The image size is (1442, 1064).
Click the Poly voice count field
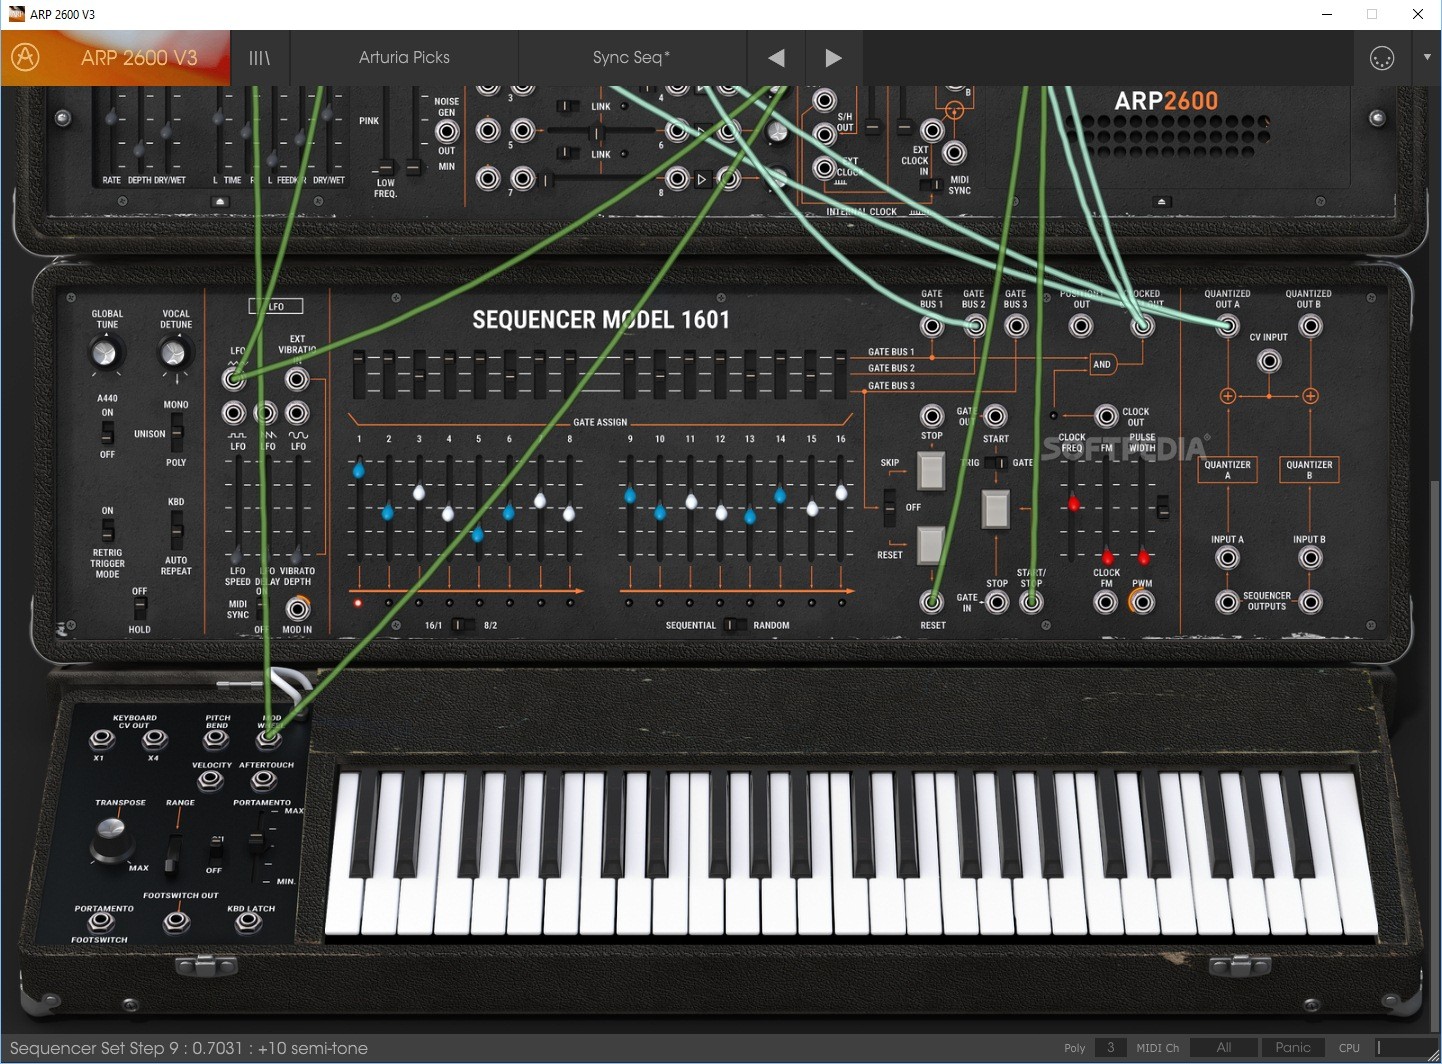1110,1048
